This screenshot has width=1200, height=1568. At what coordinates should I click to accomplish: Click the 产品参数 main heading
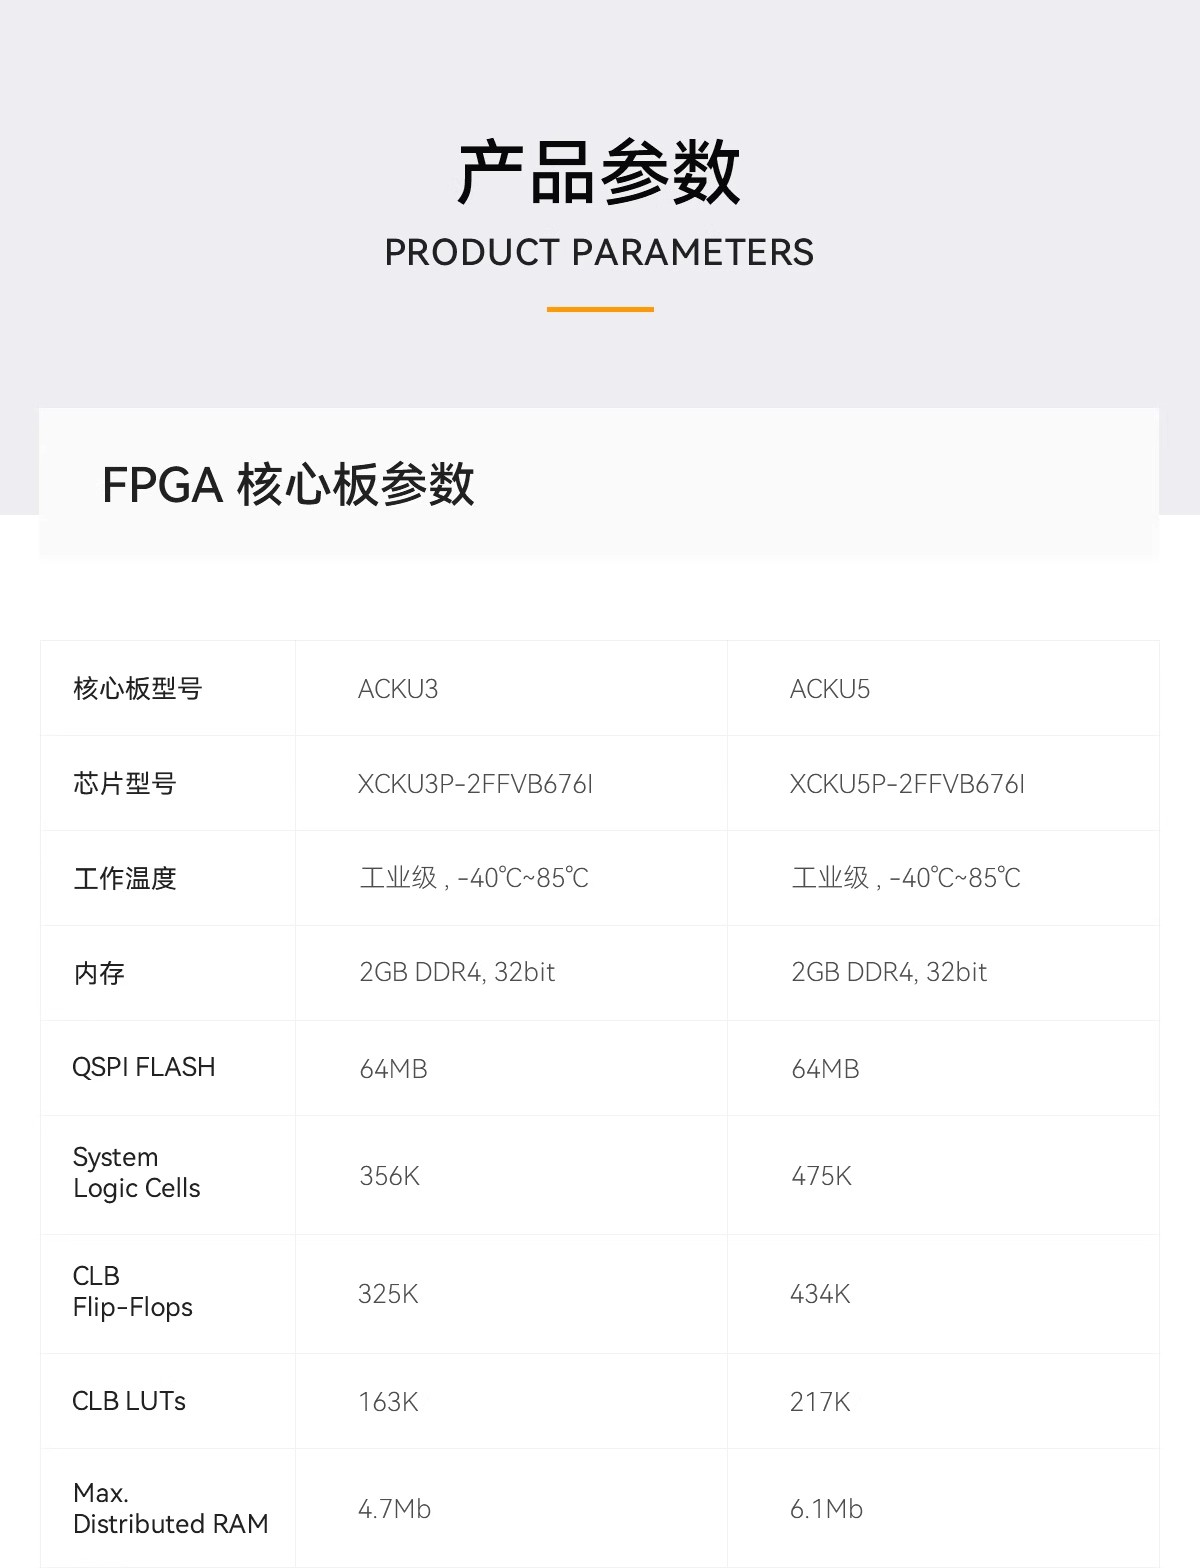pyautogui.click(x=599, y=174)
